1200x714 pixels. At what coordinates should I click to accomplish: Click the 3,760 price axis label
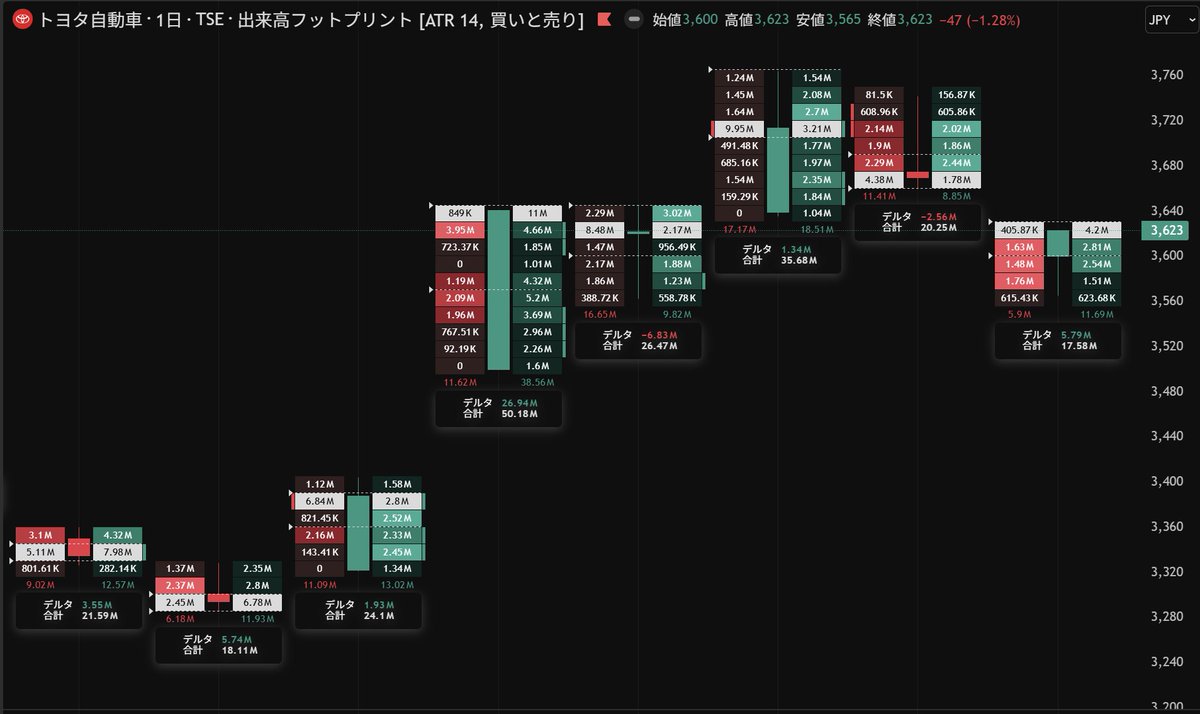tap(1169, 74)
